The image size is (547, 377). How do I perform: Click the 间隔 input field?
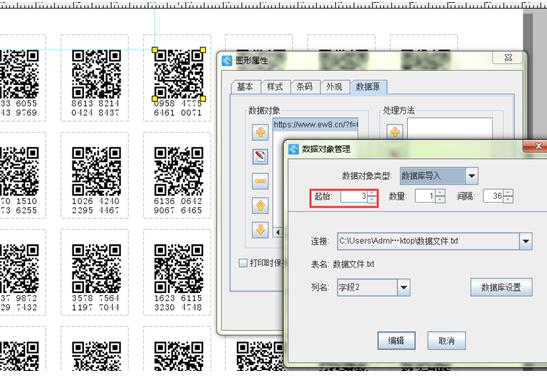(494, 196)
